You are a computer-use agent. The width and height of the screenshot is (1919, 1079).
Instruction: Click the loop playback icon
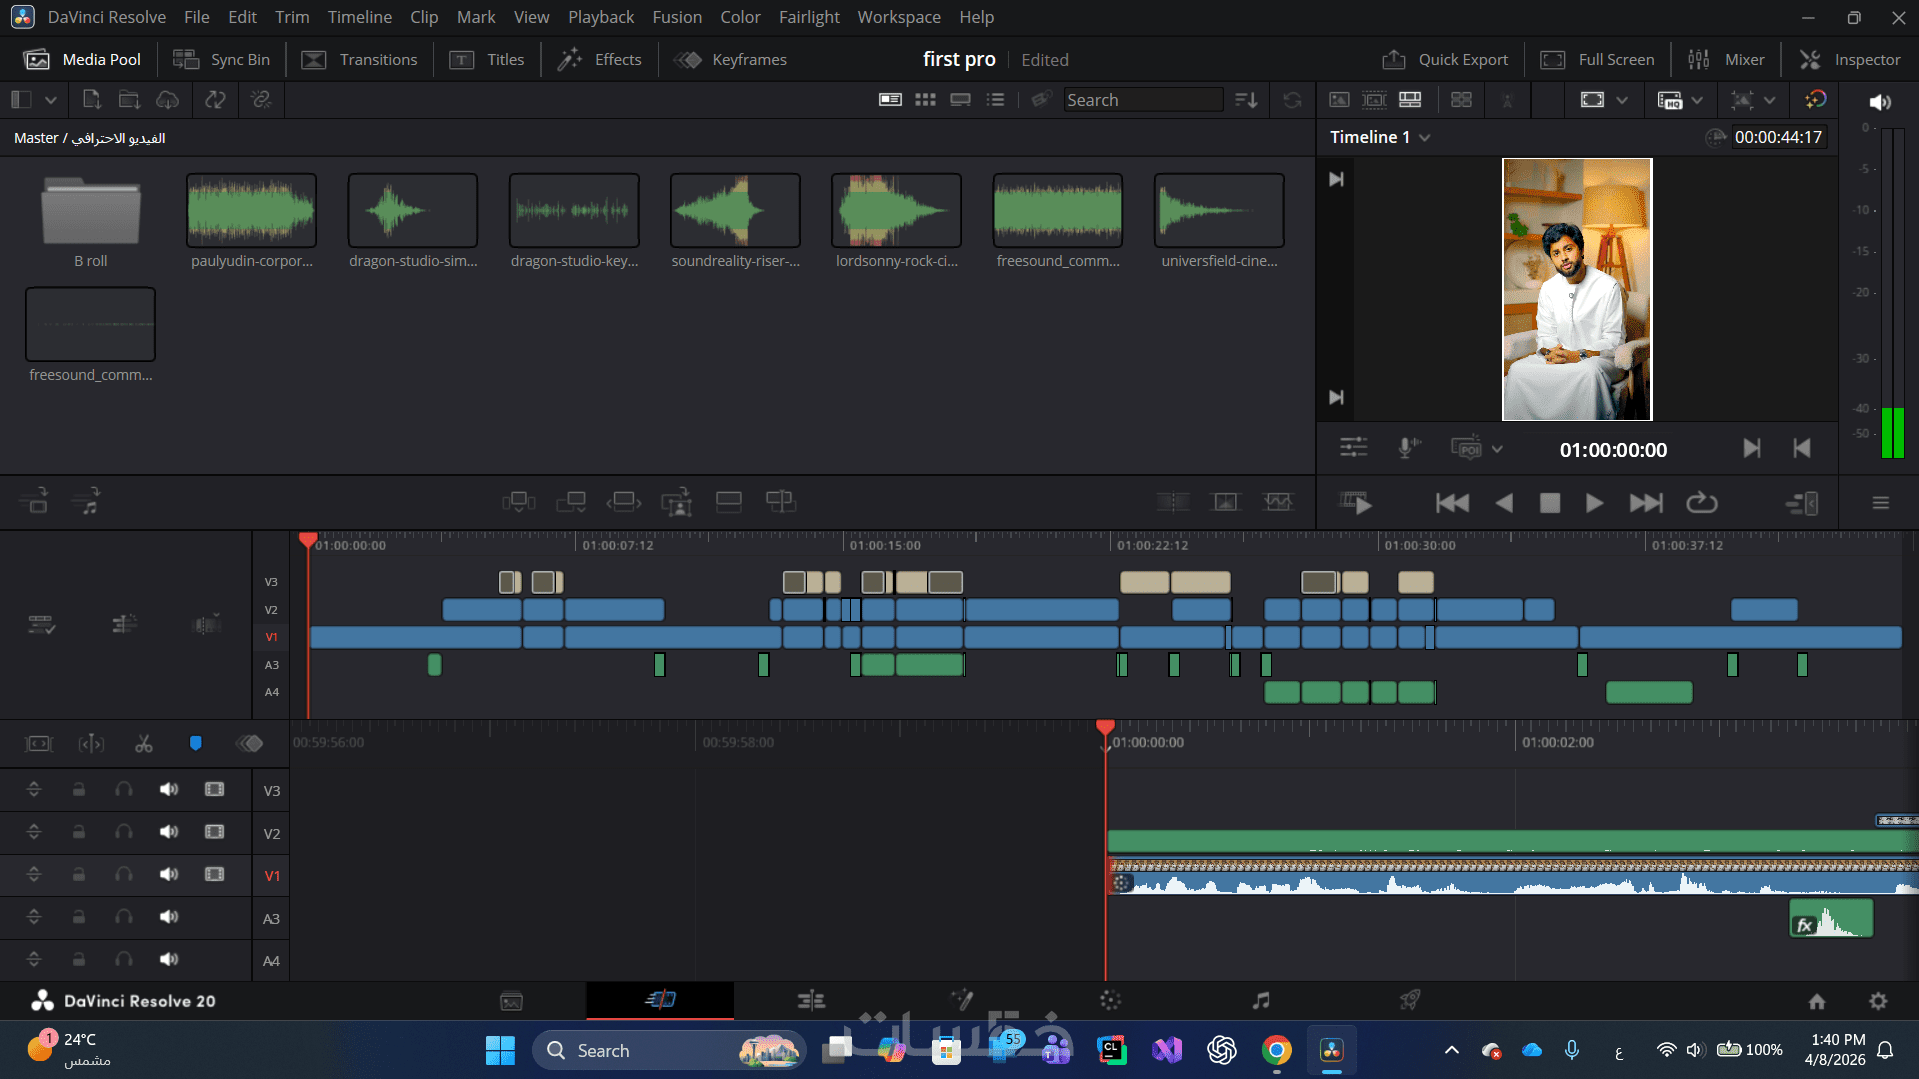[x=1701, y=503]
